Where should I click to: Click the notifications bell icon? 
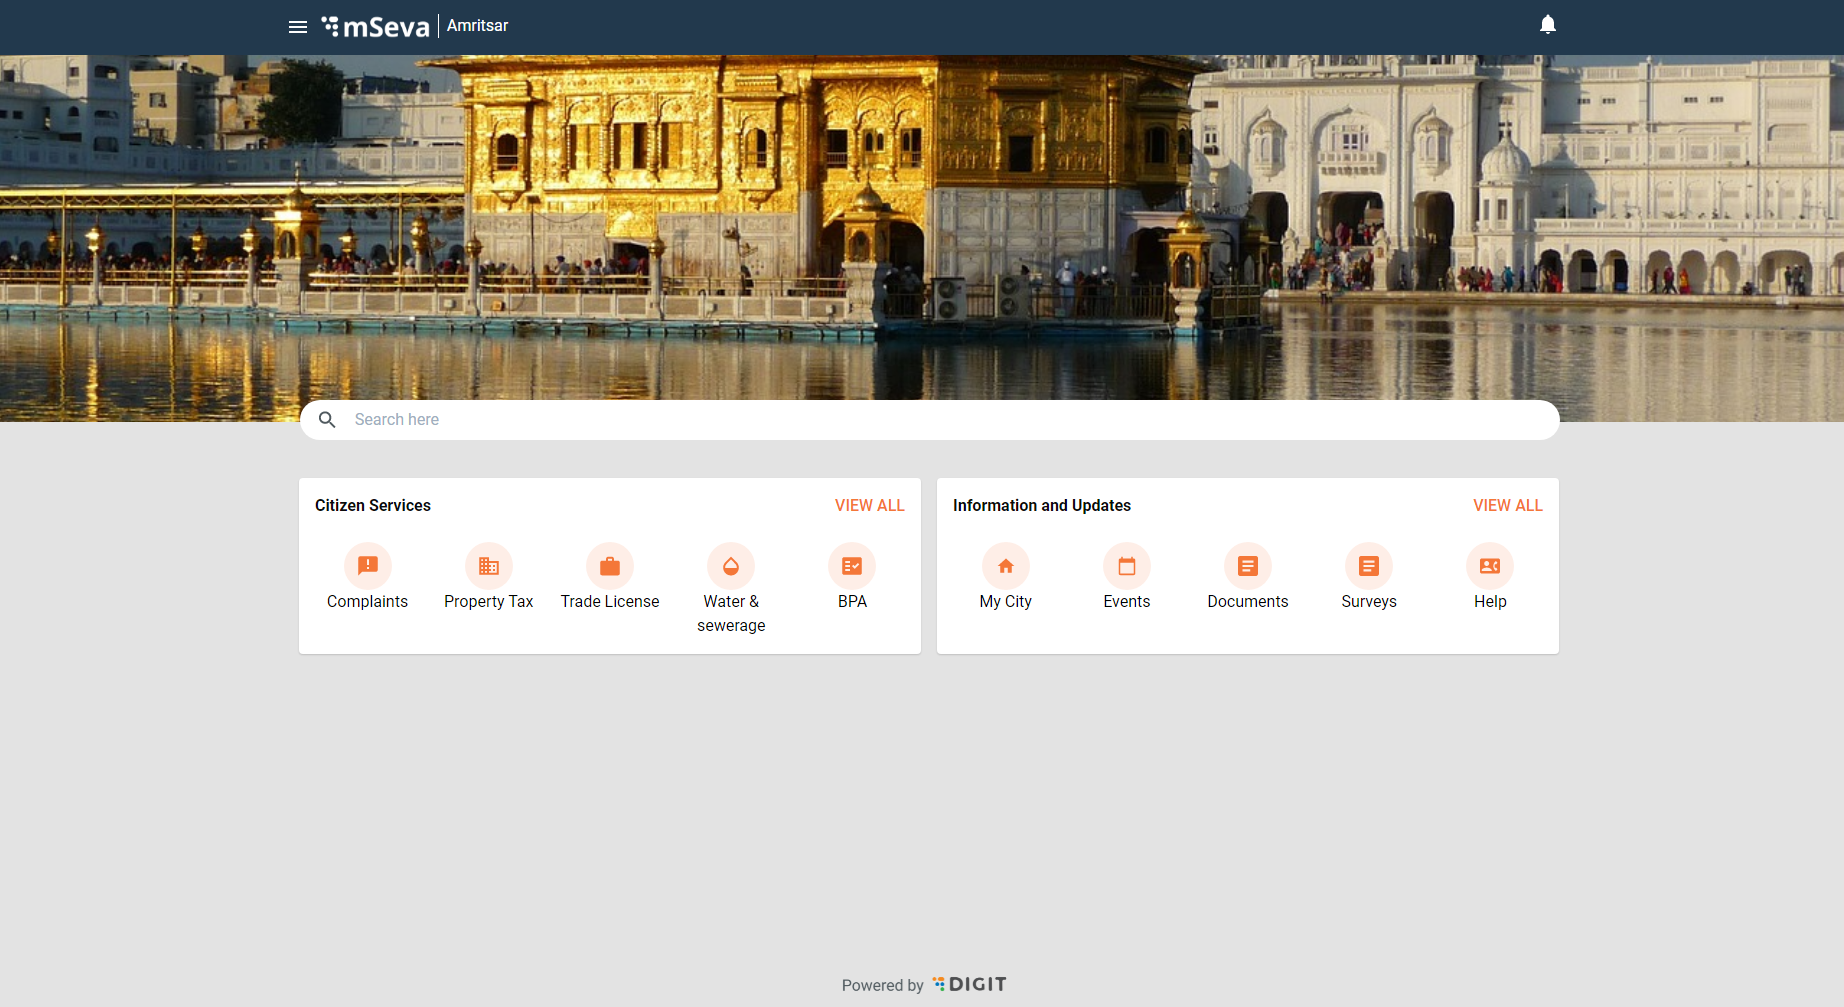tap(1547, 25)
